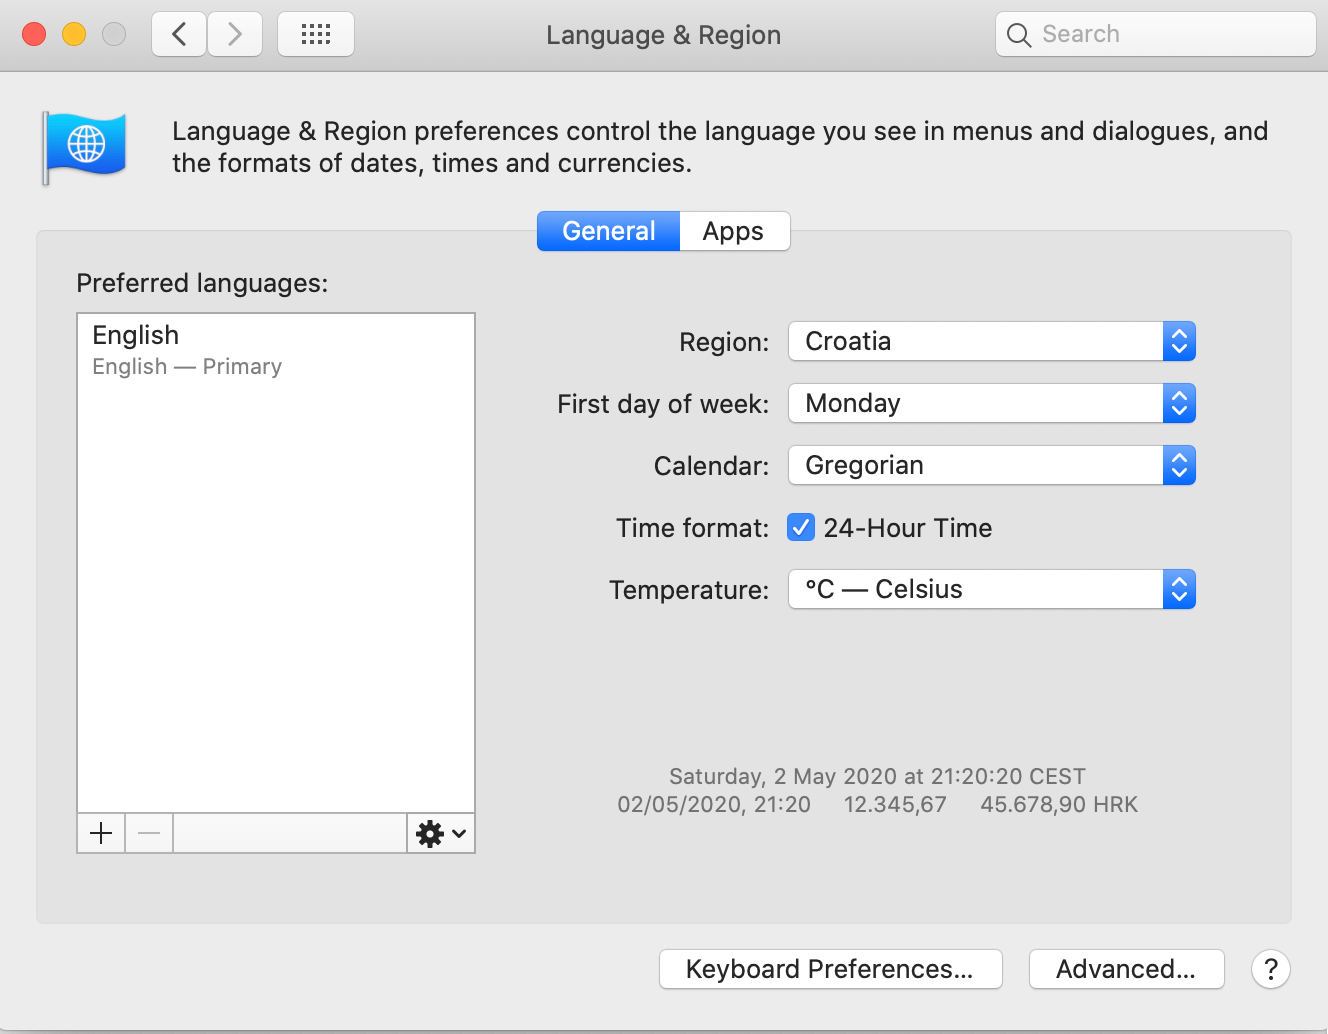Screen dimensions: 1328x1034
Task: Click the magnifying glass in the Search field
Action: [x=1019, y=35]
